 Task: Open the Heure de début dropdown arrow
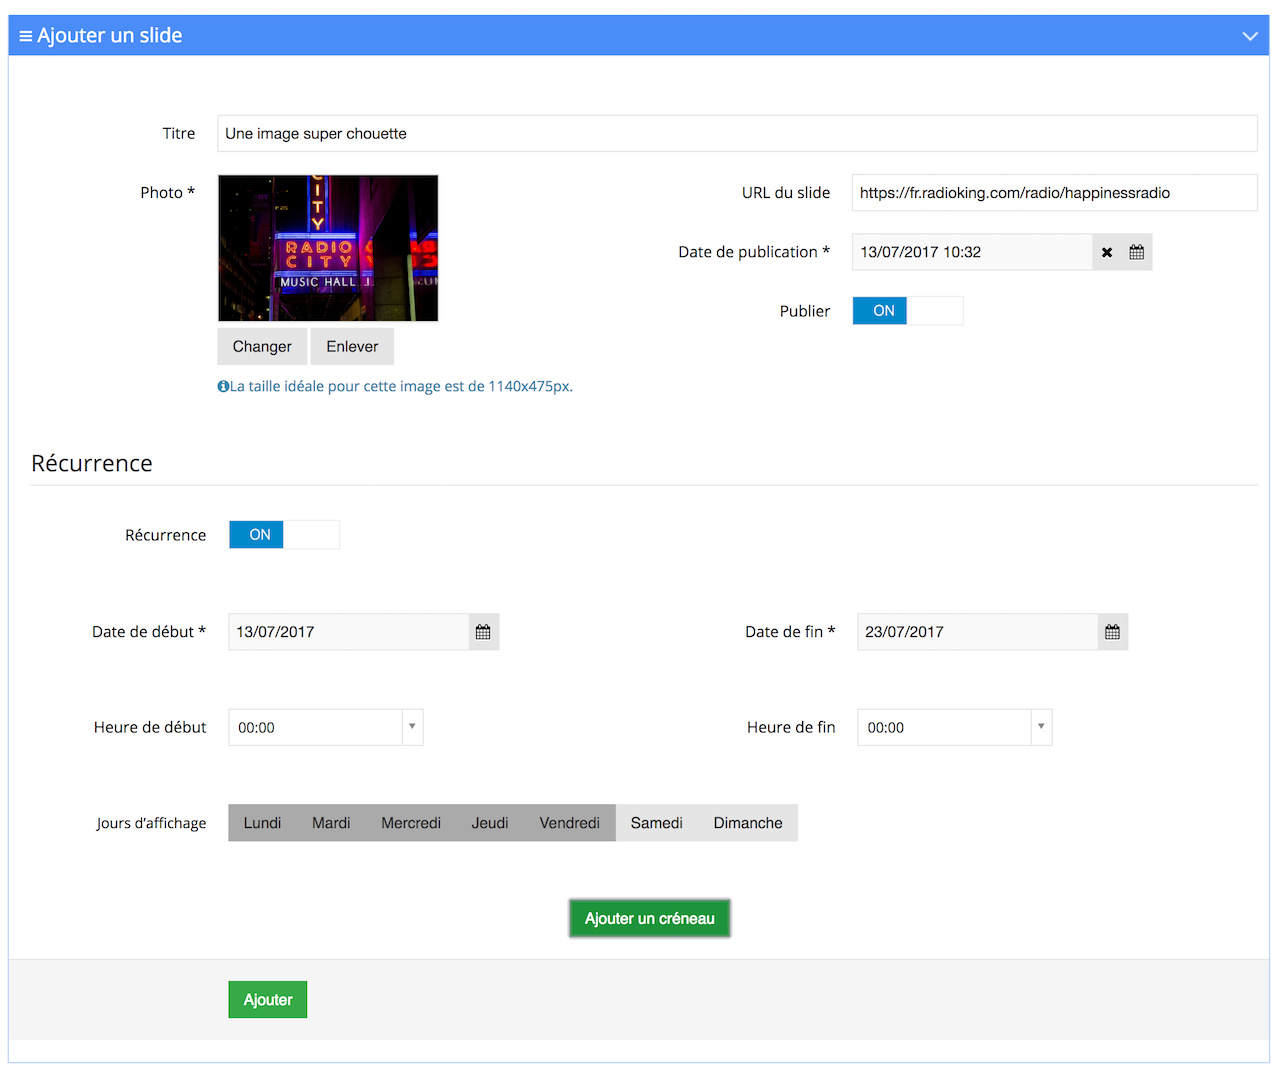pos(412,727)
